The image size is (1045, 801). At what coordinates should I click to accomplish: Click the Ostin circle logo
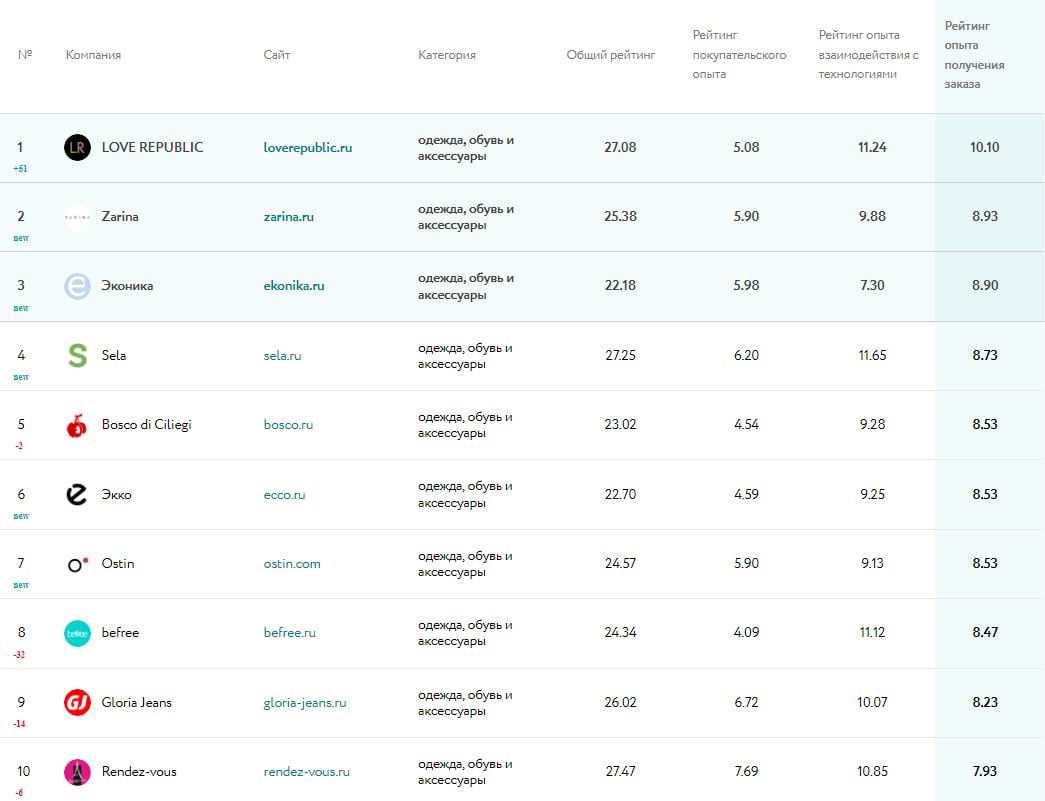point(78,564)
